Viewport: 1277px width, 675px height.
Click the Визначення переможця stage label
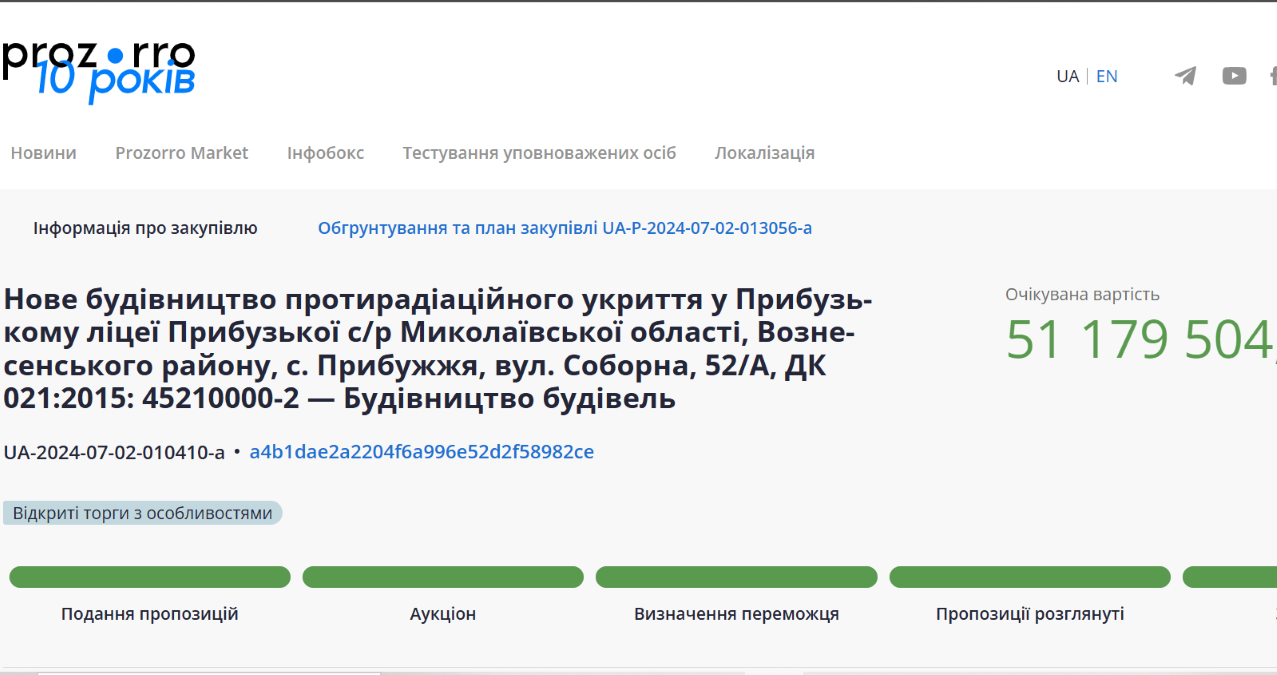(736, 614)
